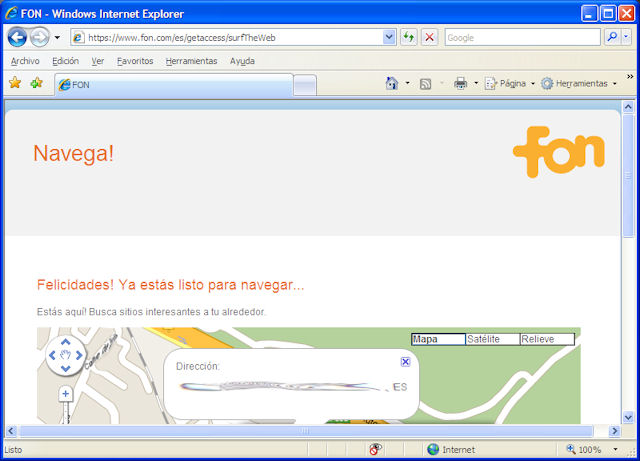Open the search provider options dropdown

click(626, 37)
